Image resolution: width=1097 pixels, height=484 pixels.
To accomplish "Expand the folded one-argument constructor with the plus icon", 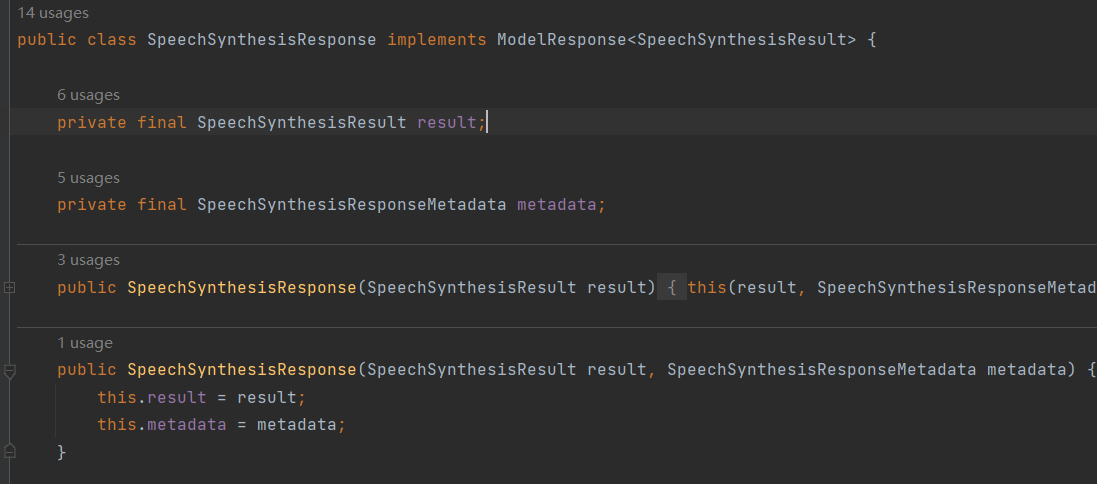I will pyautogui.click(x=9, y=287).
